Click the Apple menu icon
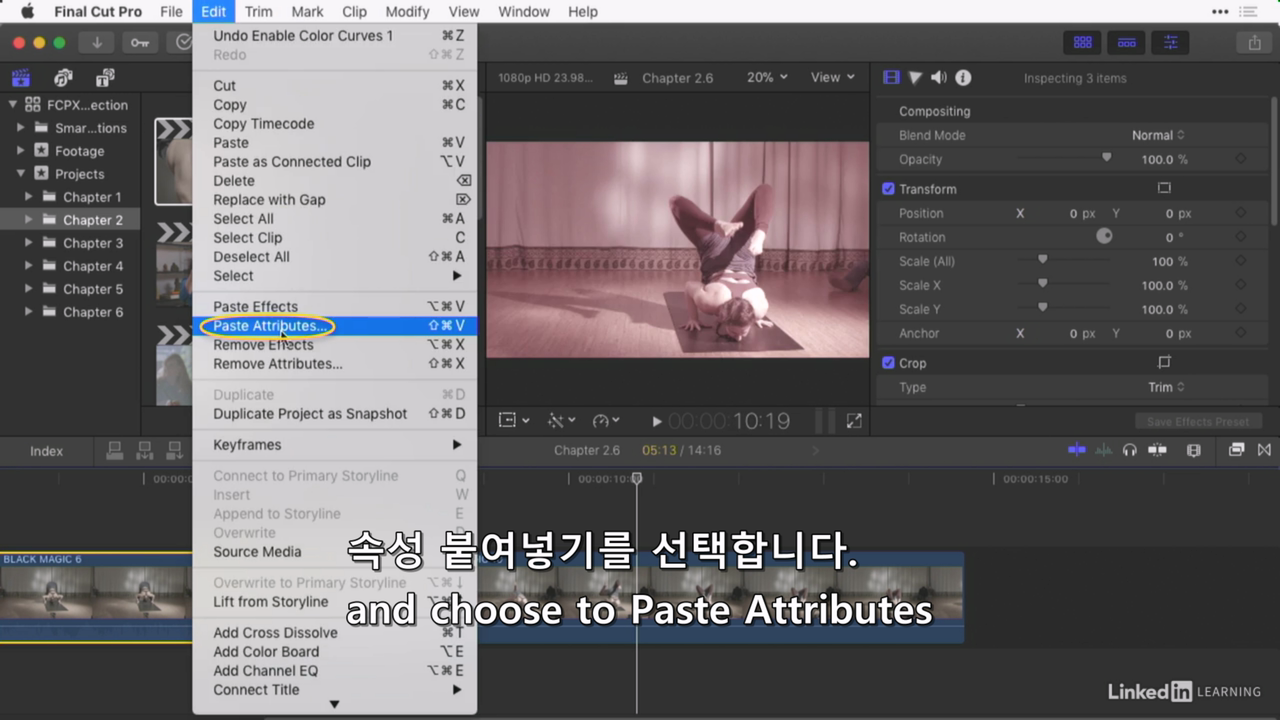This screenshot has width=1280, height=720. [x=27, y=12]
